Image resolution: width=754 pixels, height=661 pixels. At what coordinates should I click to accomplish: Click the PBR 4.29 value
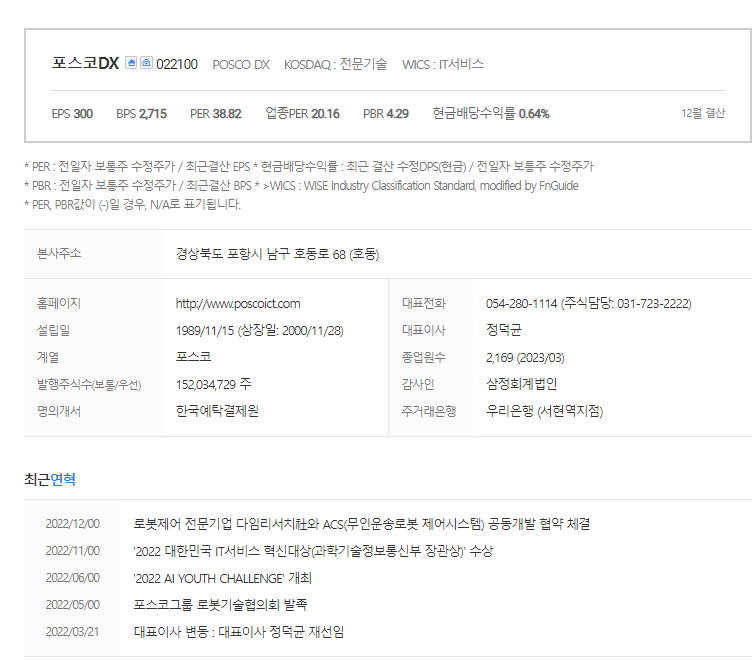386,114
